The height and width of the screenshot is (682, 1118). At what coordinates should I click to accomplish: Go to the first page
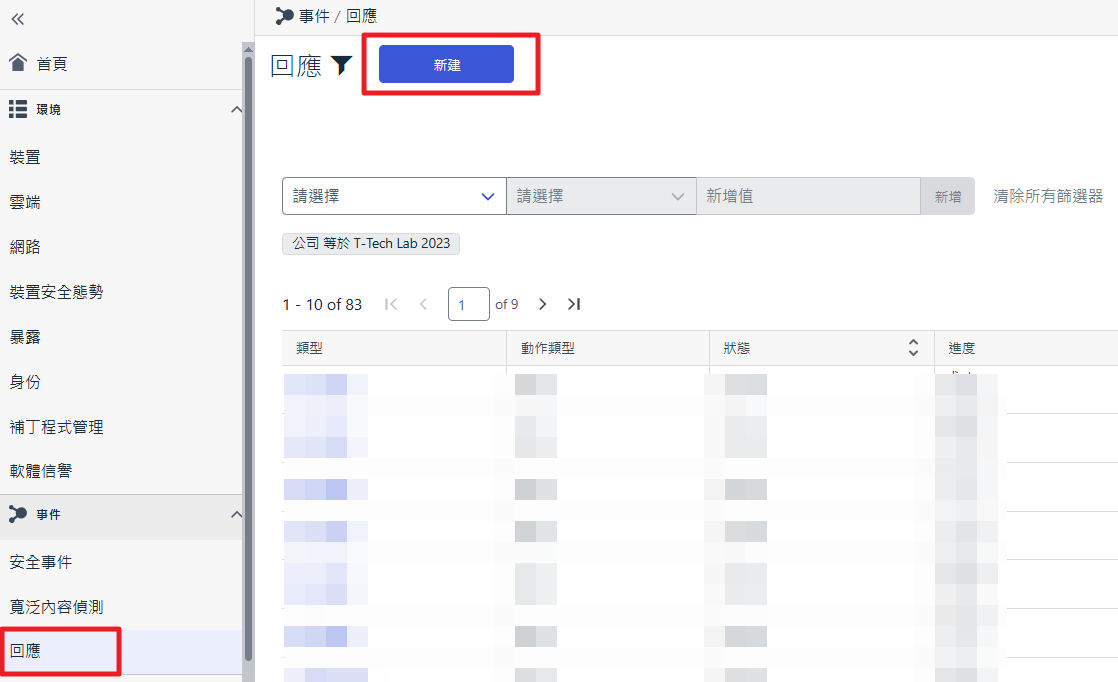(x=391, y=304)
